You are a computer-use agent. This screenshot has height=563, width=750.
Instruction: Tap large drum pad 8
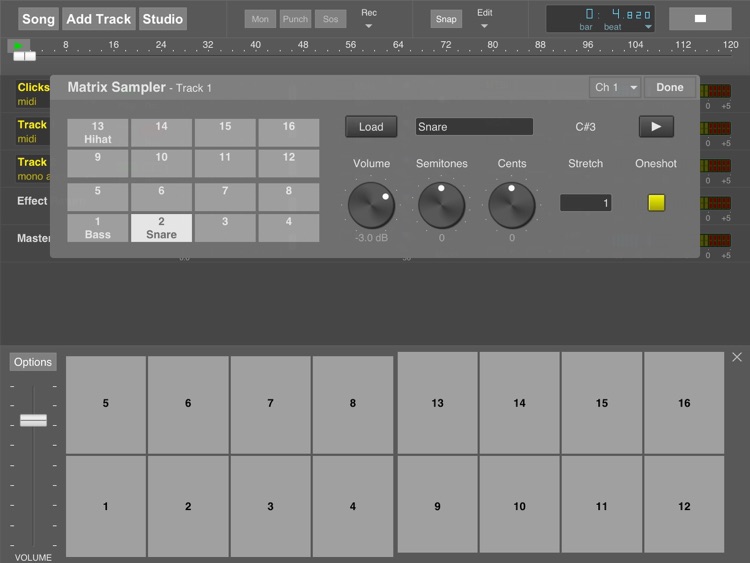[353, 404]
